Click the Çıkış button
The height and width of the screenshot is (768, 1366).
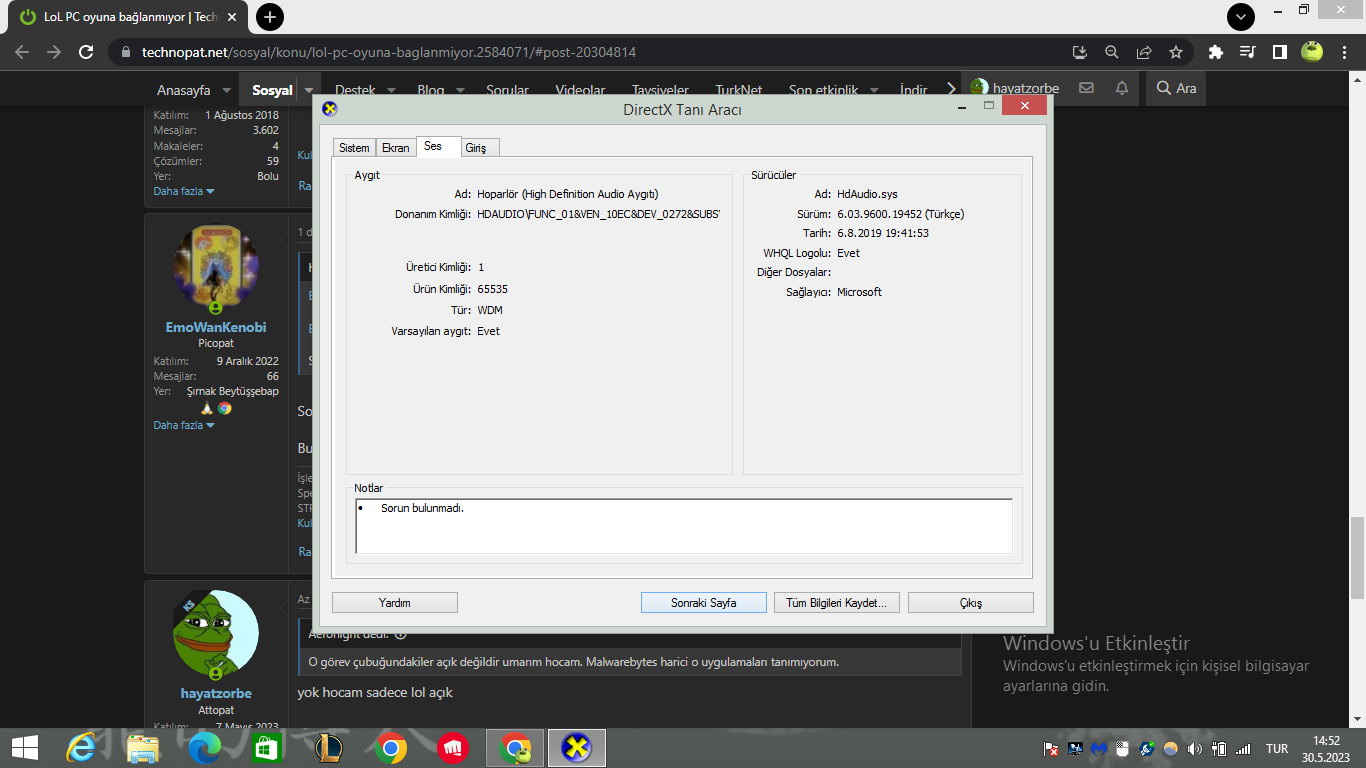(971, 603)
